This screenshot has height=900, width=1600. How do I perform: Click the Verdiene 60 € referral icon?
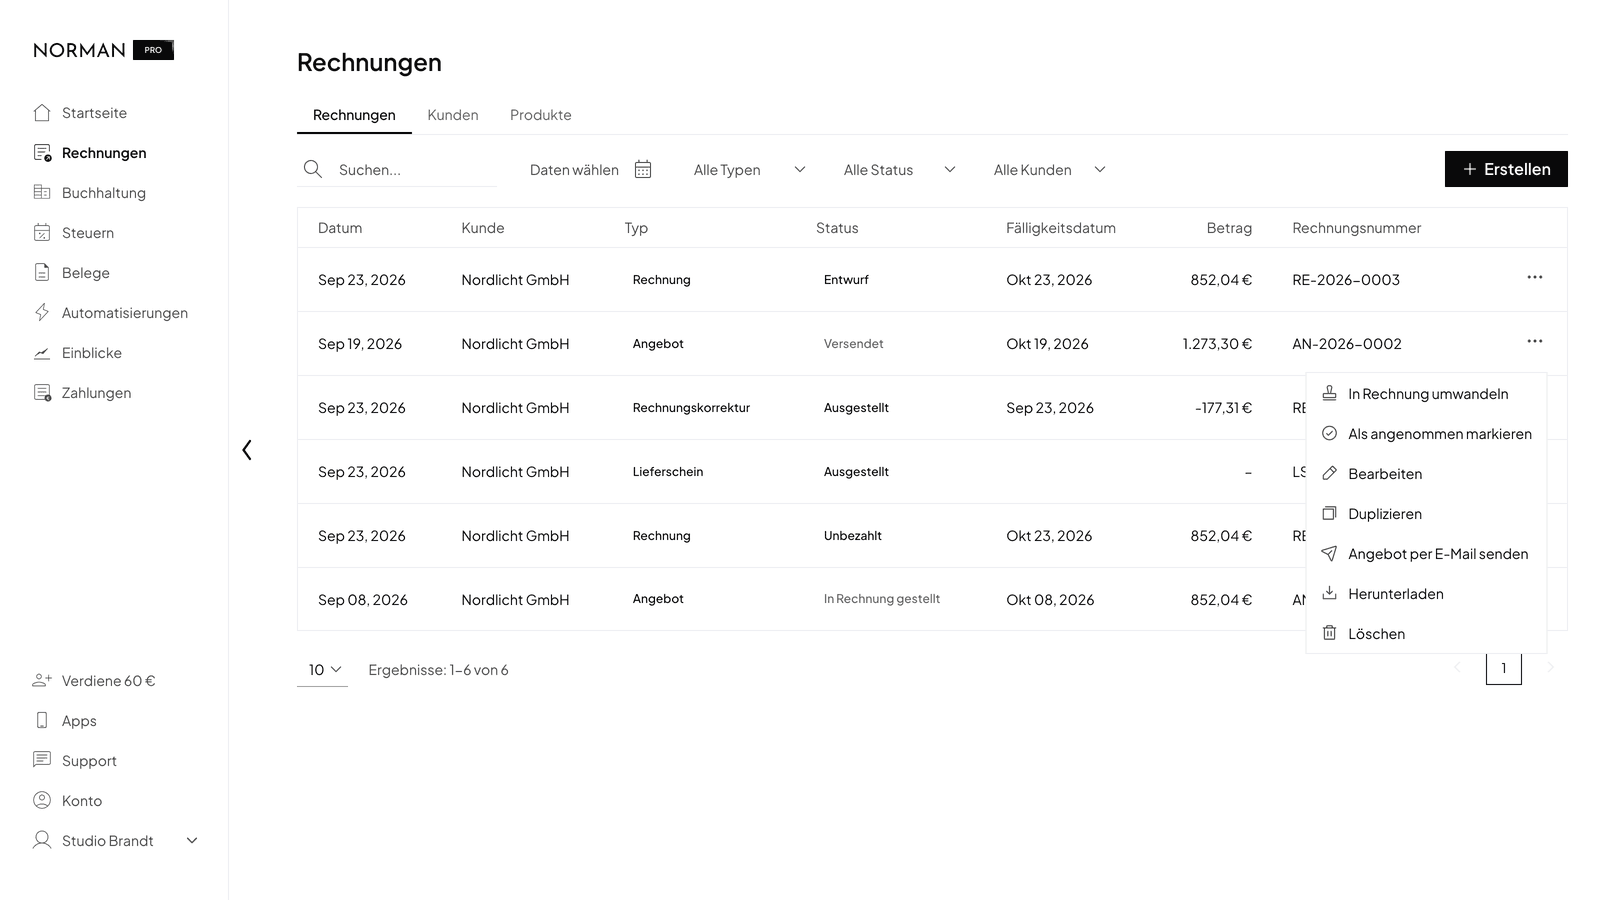pyautogui.click(x=42, y=680)
